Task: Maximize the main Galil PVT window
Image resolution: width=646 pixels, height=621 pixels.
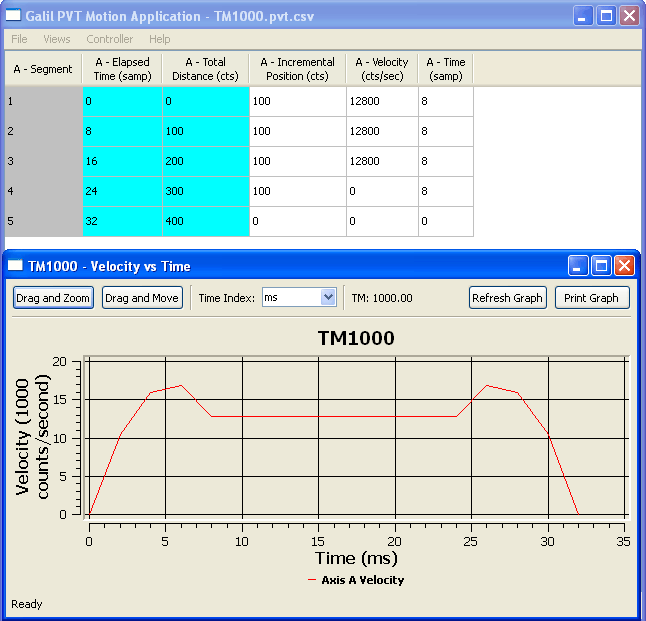Action: tap(606, 15)
